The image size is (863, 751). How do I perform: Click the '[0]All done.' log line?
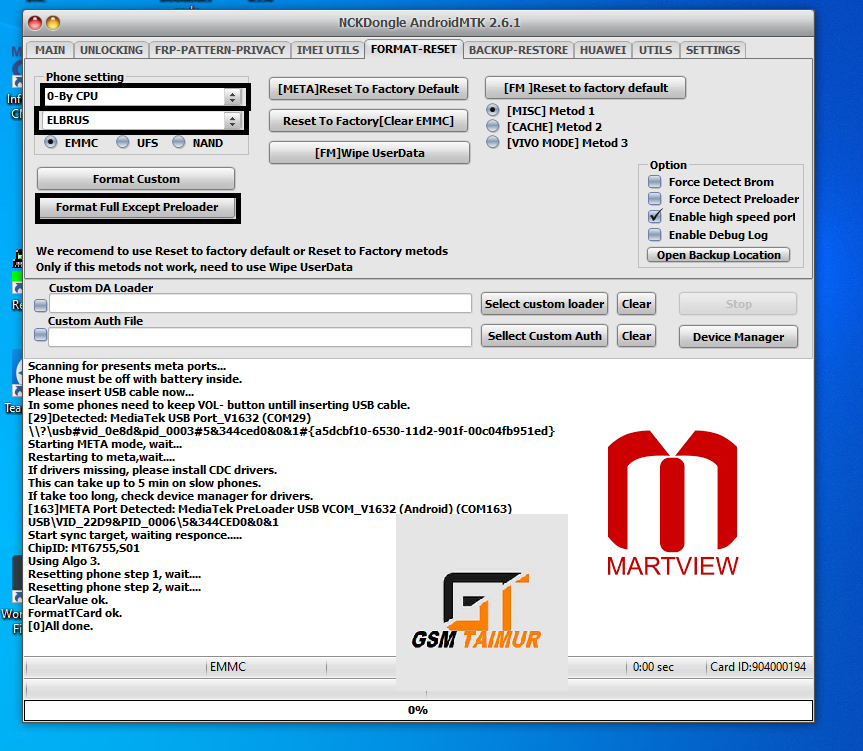[61, 626]
